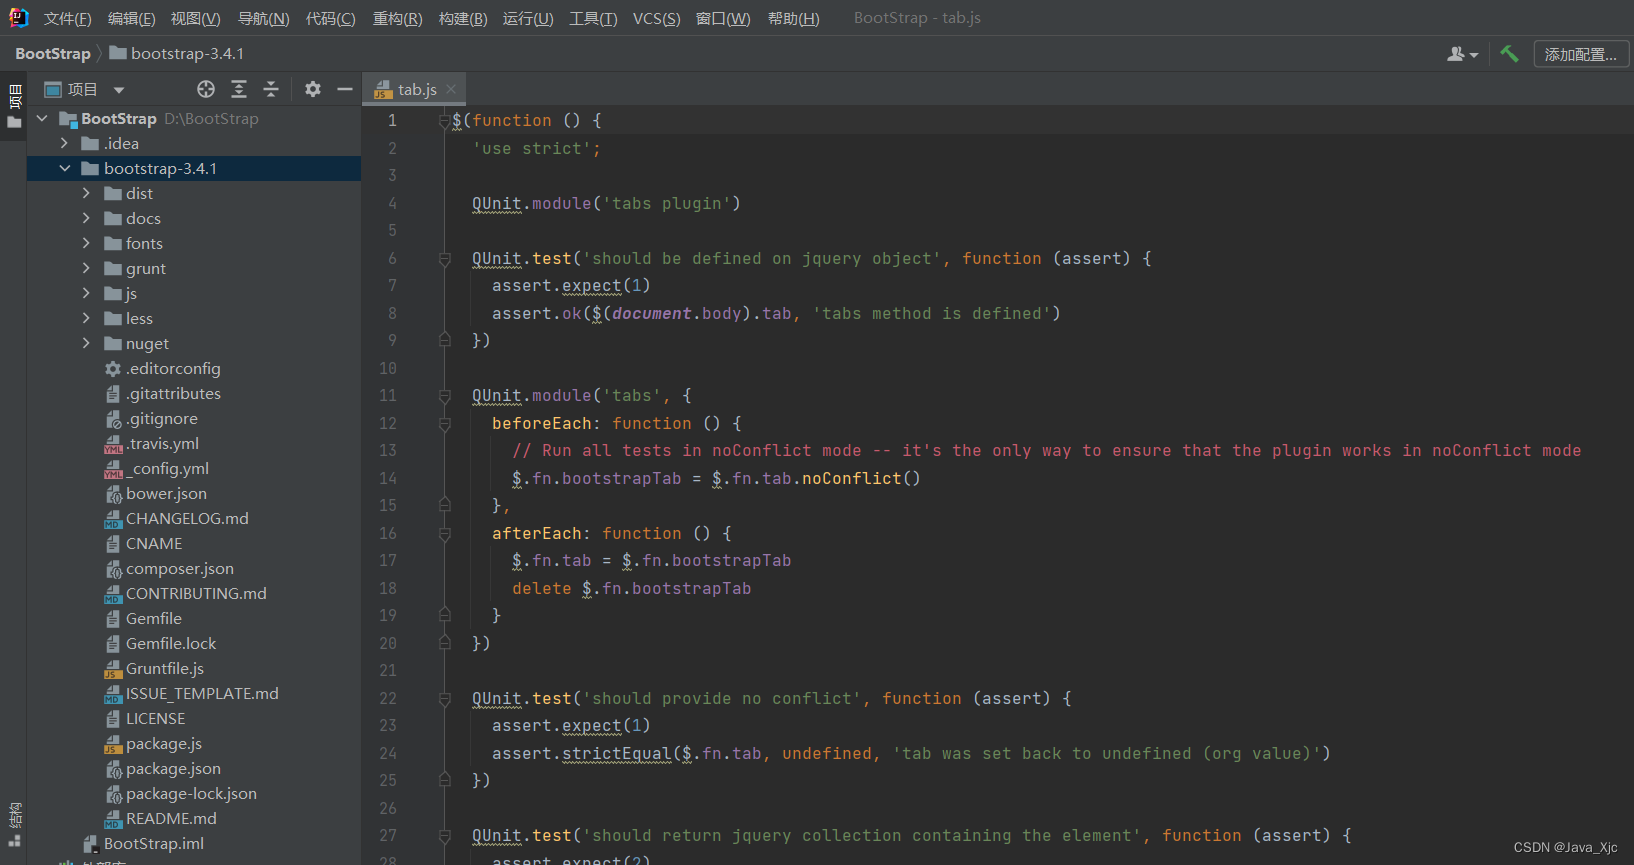The width and height of the screenshot is (1634, 865).
Task: Open the 导航(N) menu
Action: click(263, 18)
